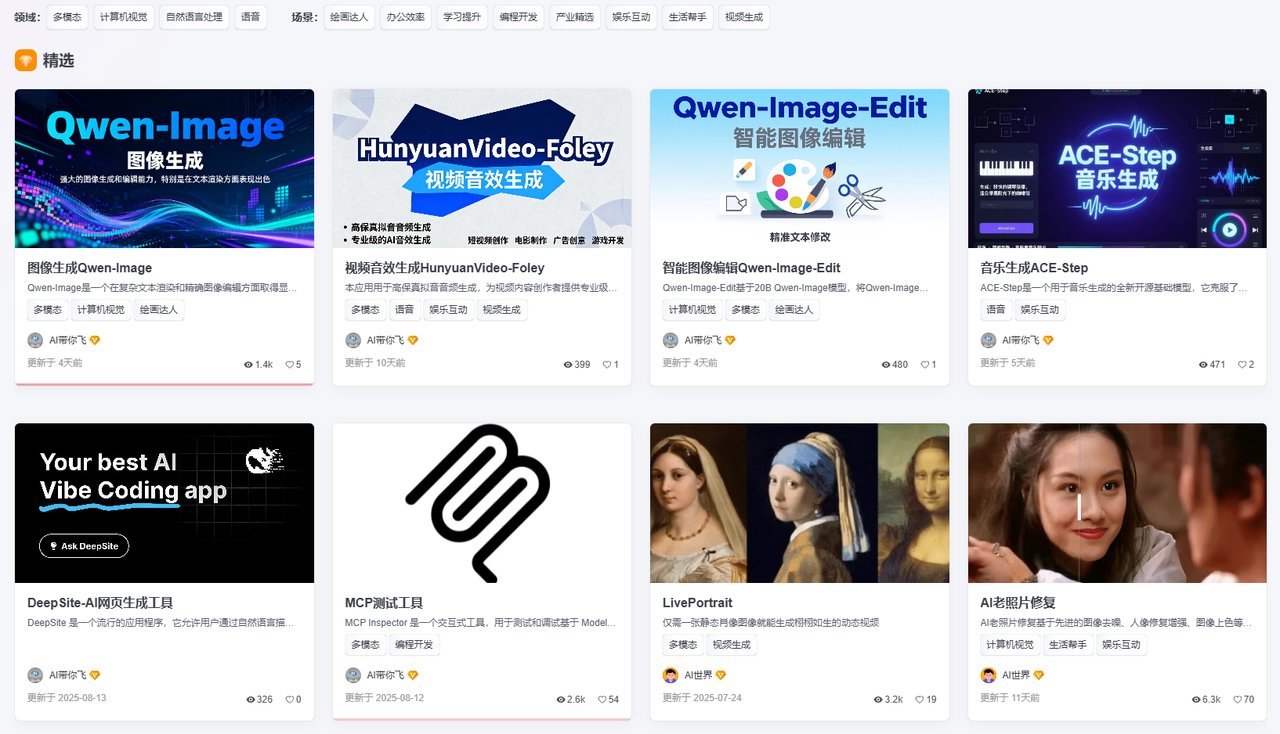Click the views eye icon on LivePortrait card
The width and height of the screenshot is (1280, 734).
879,700
